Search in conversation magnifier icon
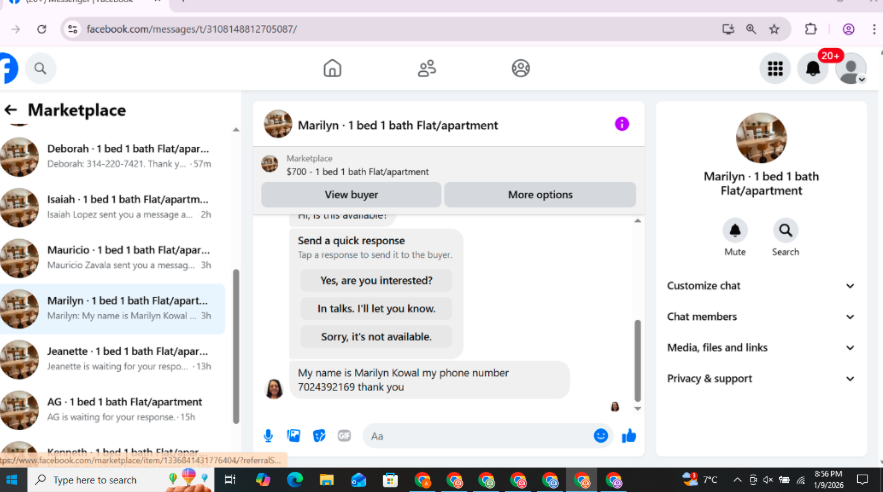 pos(785,230)
